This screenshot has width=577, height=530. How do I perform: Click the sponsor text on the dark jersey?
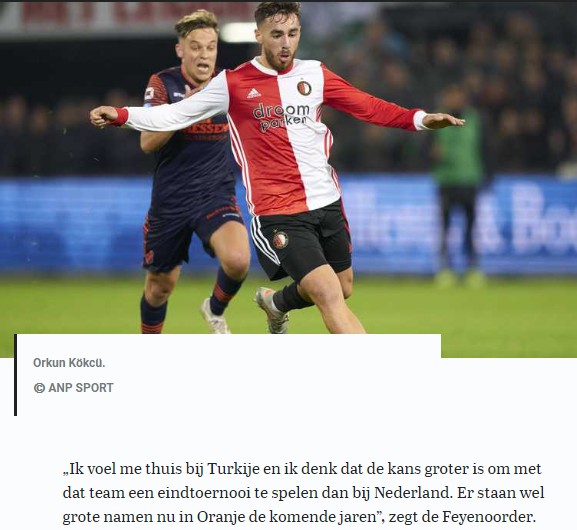pyautogui.click(x=207, y=129)
